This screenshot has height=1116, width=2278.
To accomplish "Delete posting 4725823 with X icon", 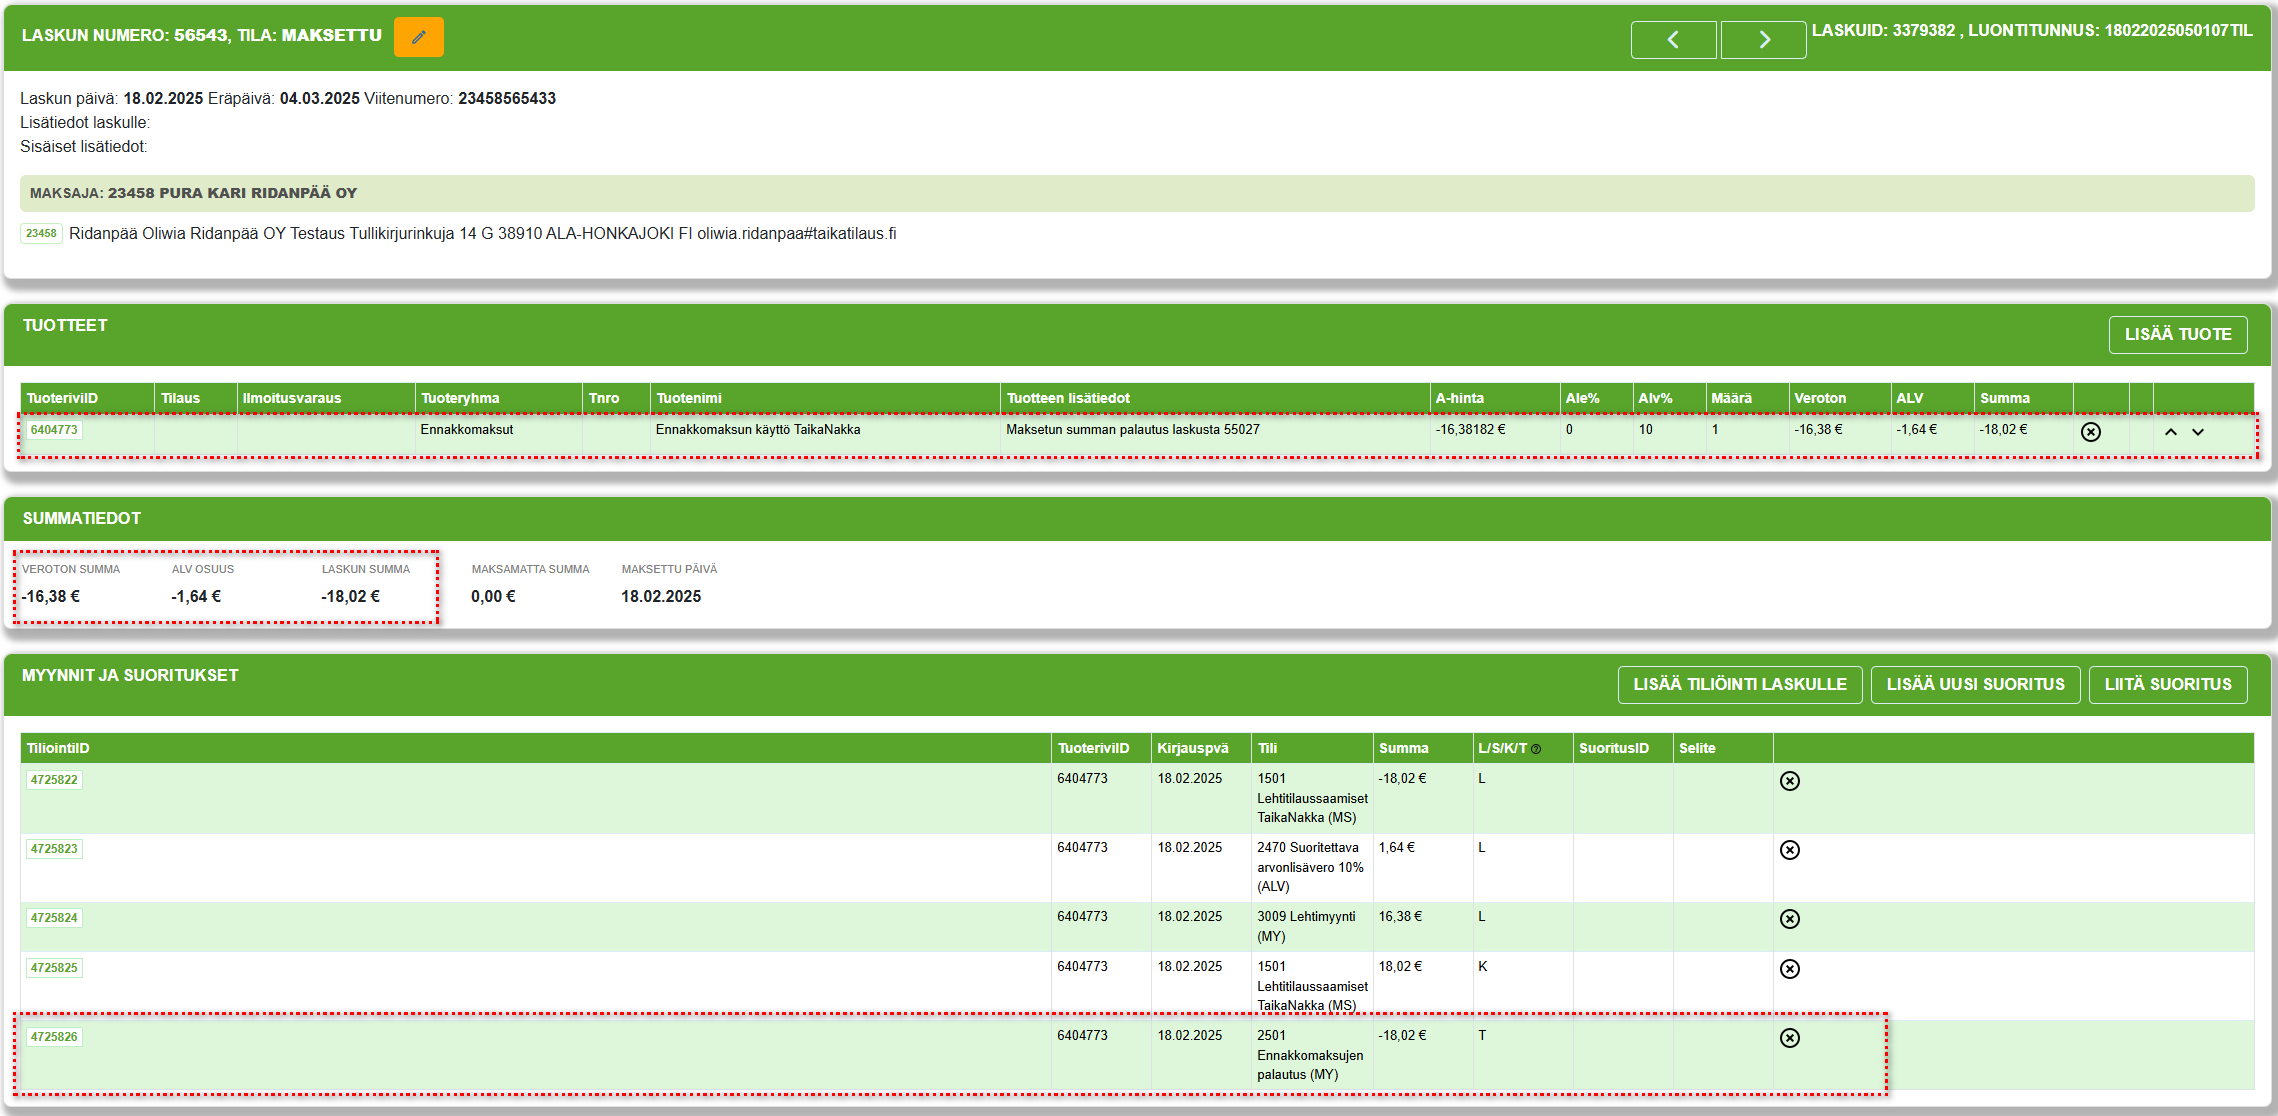I will pos(1789,849).
